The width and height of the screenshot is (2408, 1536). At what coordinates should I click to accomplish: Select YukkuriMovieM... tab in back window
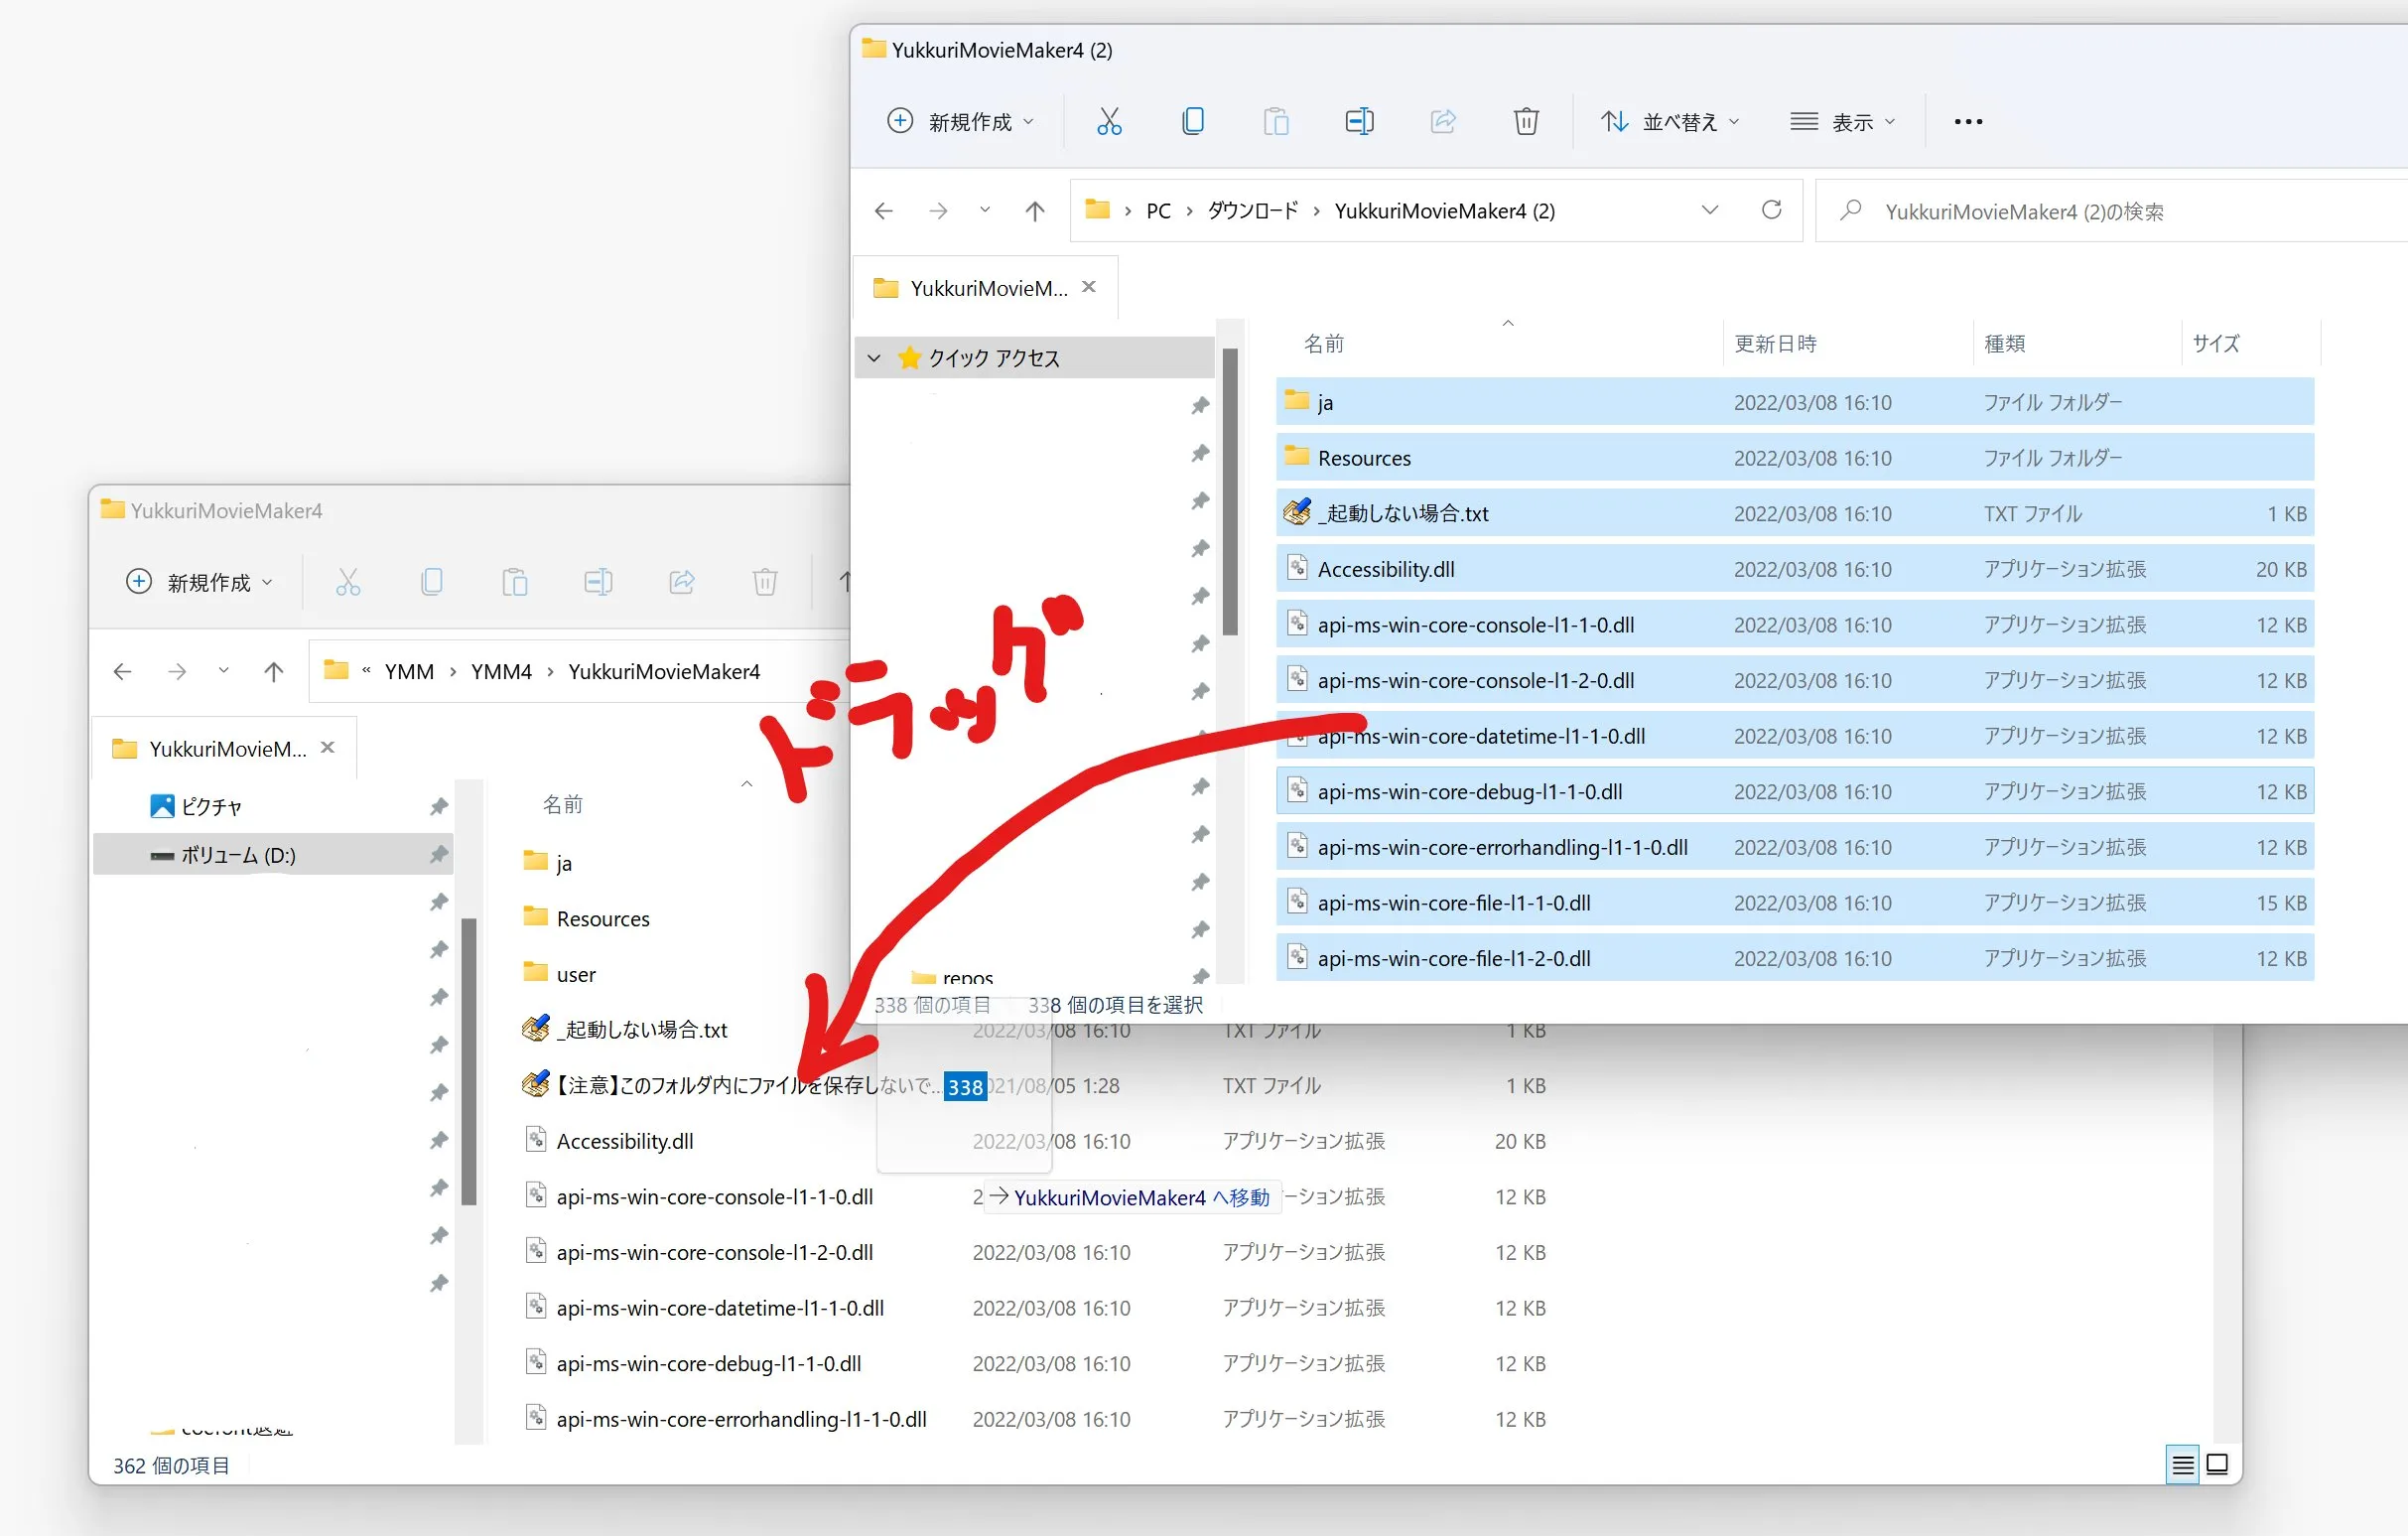(x=225, y=749)
